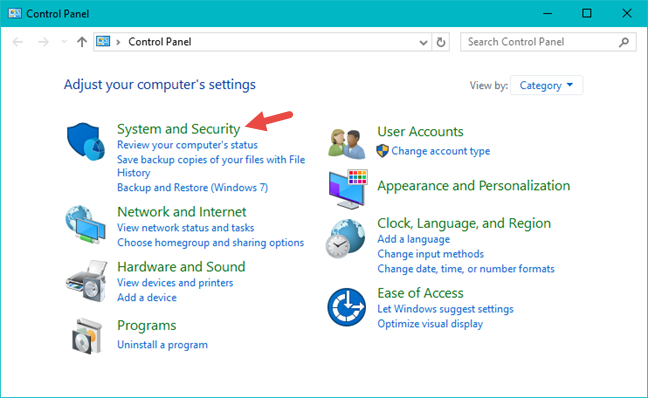Go up one level with the up arrow
The width and height of the screenshot is (648, 398).
82,42
